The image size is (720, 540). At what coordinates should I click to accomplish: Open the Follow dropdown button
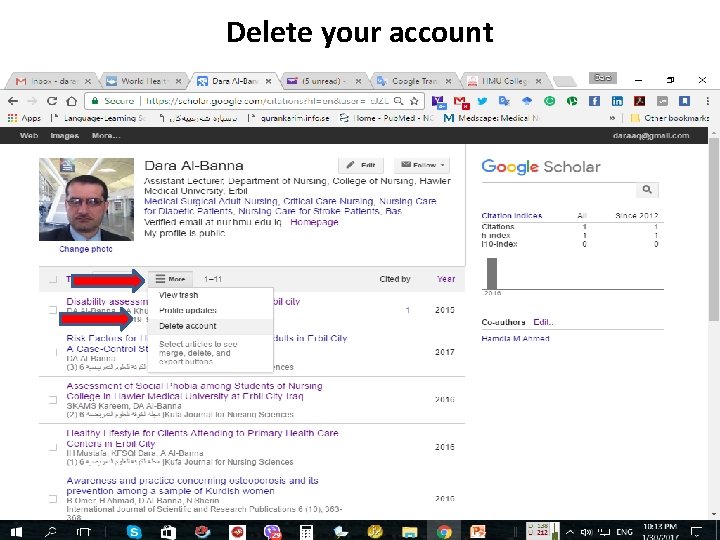coord(422,165)
